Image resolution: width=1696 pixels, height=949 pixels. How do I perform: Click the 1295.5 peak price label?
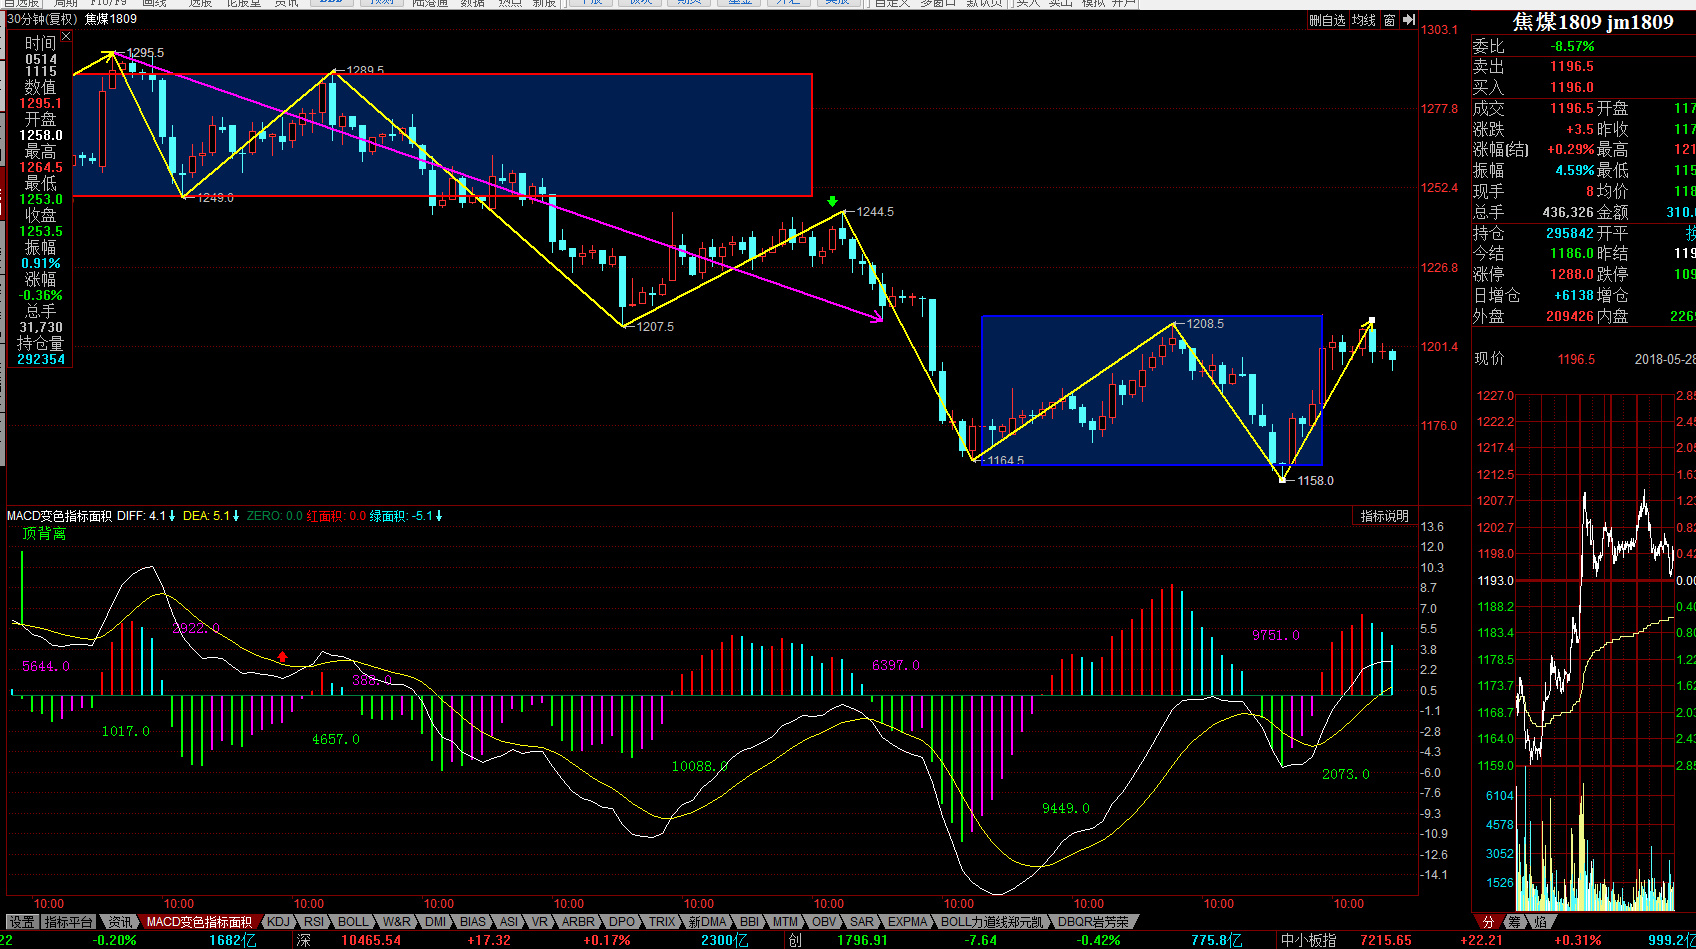tap(145, 53)
